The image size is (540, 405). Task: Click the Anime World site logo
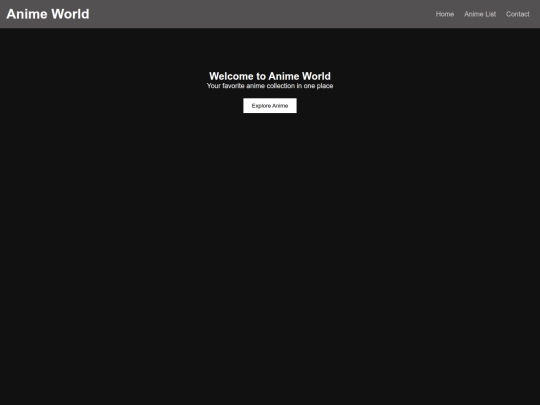(48, 14)
